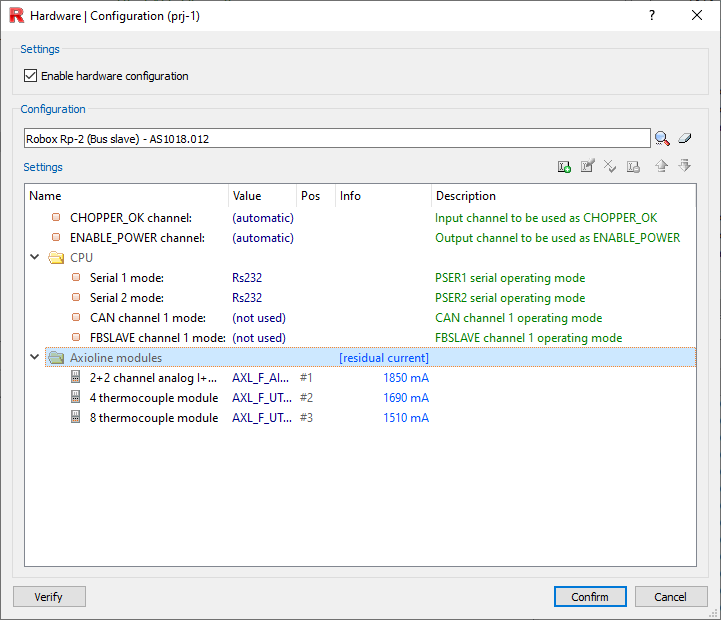The width and height of the screenshot is (721, 620).
Task: Click the CPU folder icon
Action: pos(56,258)
